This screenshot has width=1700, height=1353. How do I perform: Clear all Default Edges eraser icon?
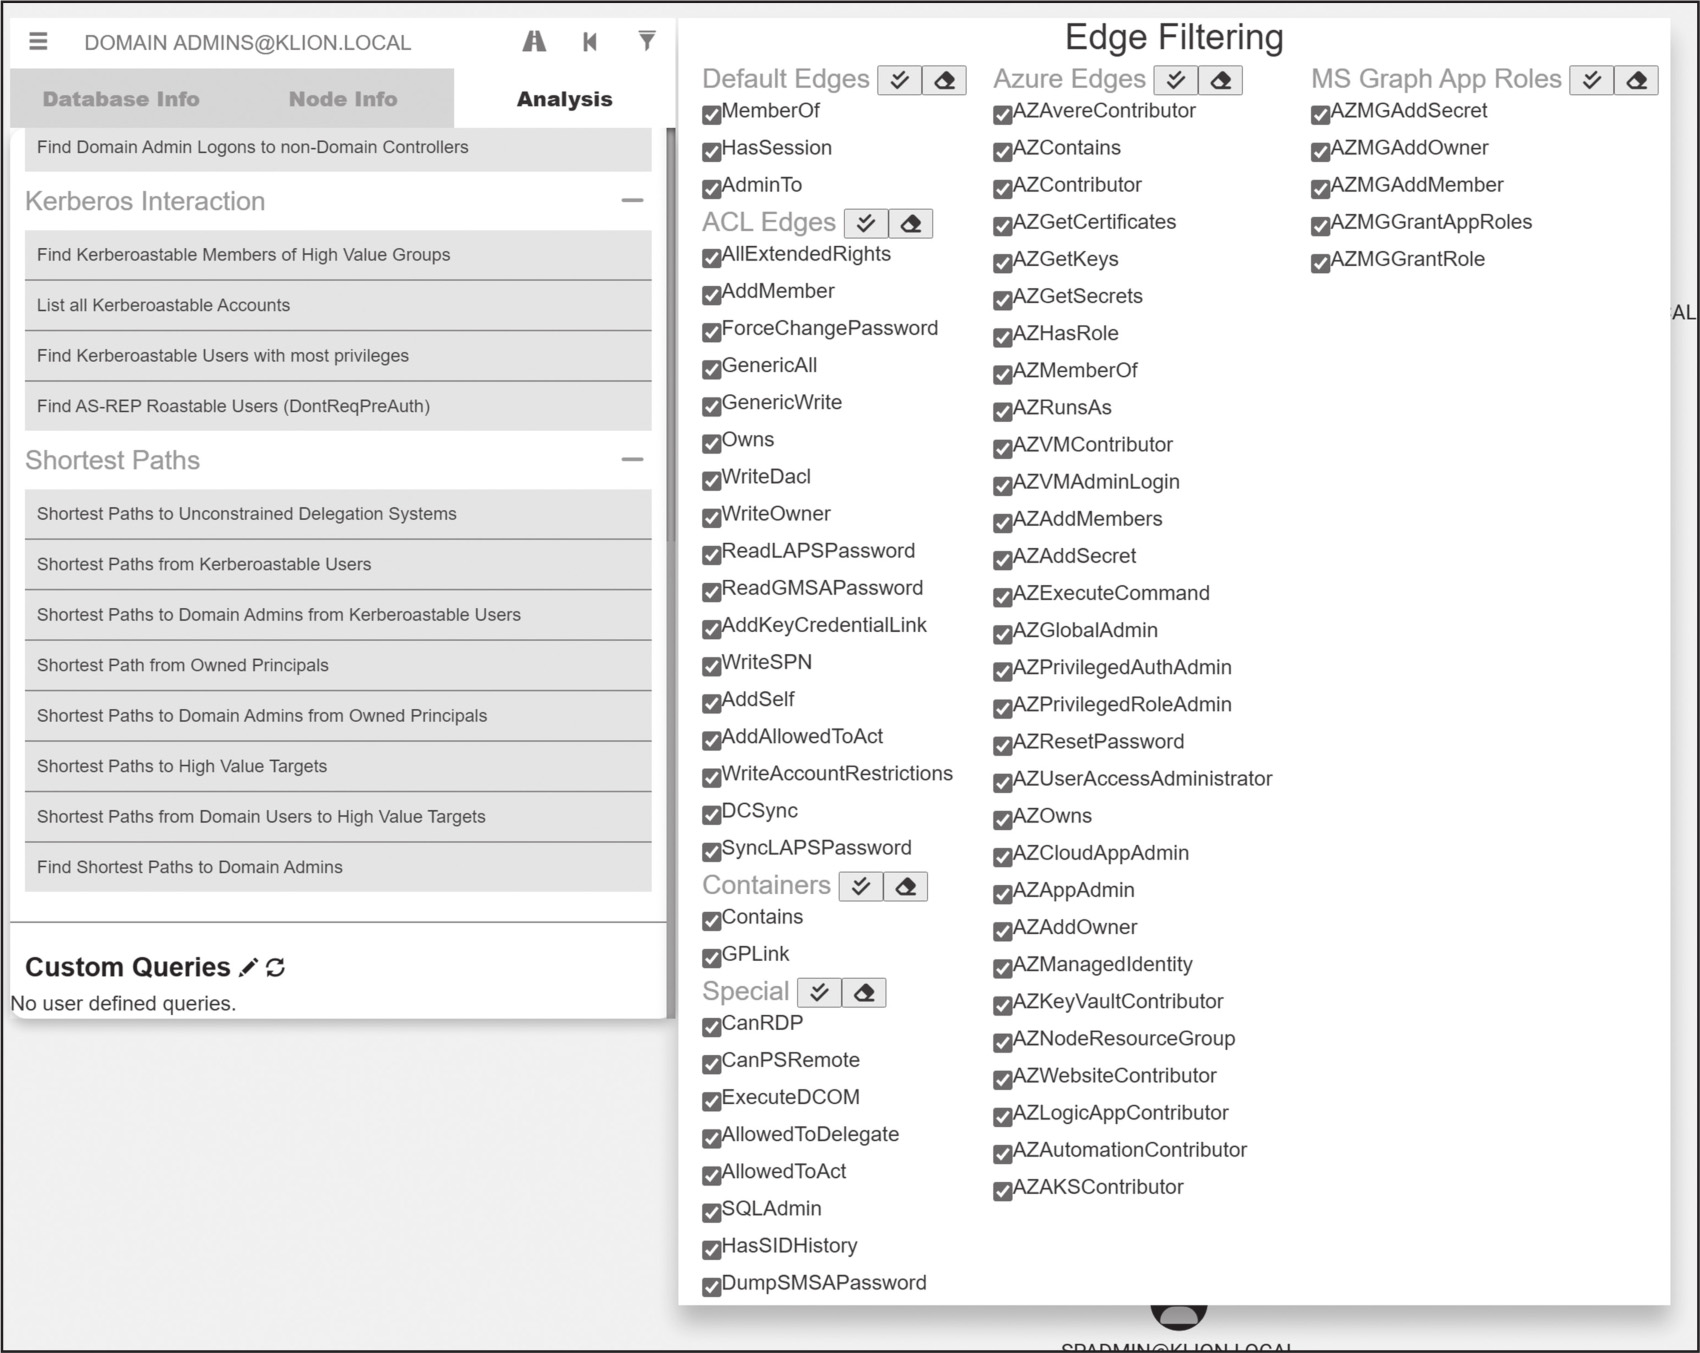(944, 80)
